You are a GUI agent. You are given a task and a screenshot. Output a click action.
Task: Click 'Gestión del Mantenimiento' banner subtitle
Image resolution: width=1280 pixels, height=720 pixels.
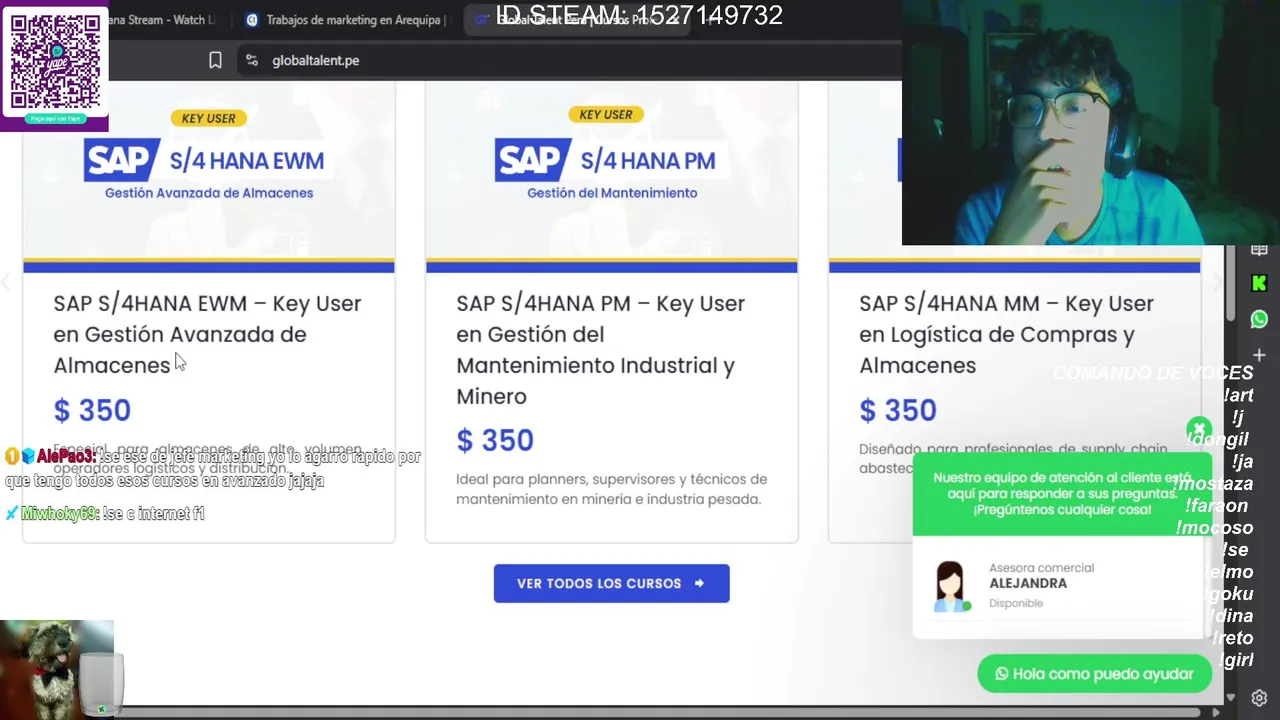[x=612, y=193]
